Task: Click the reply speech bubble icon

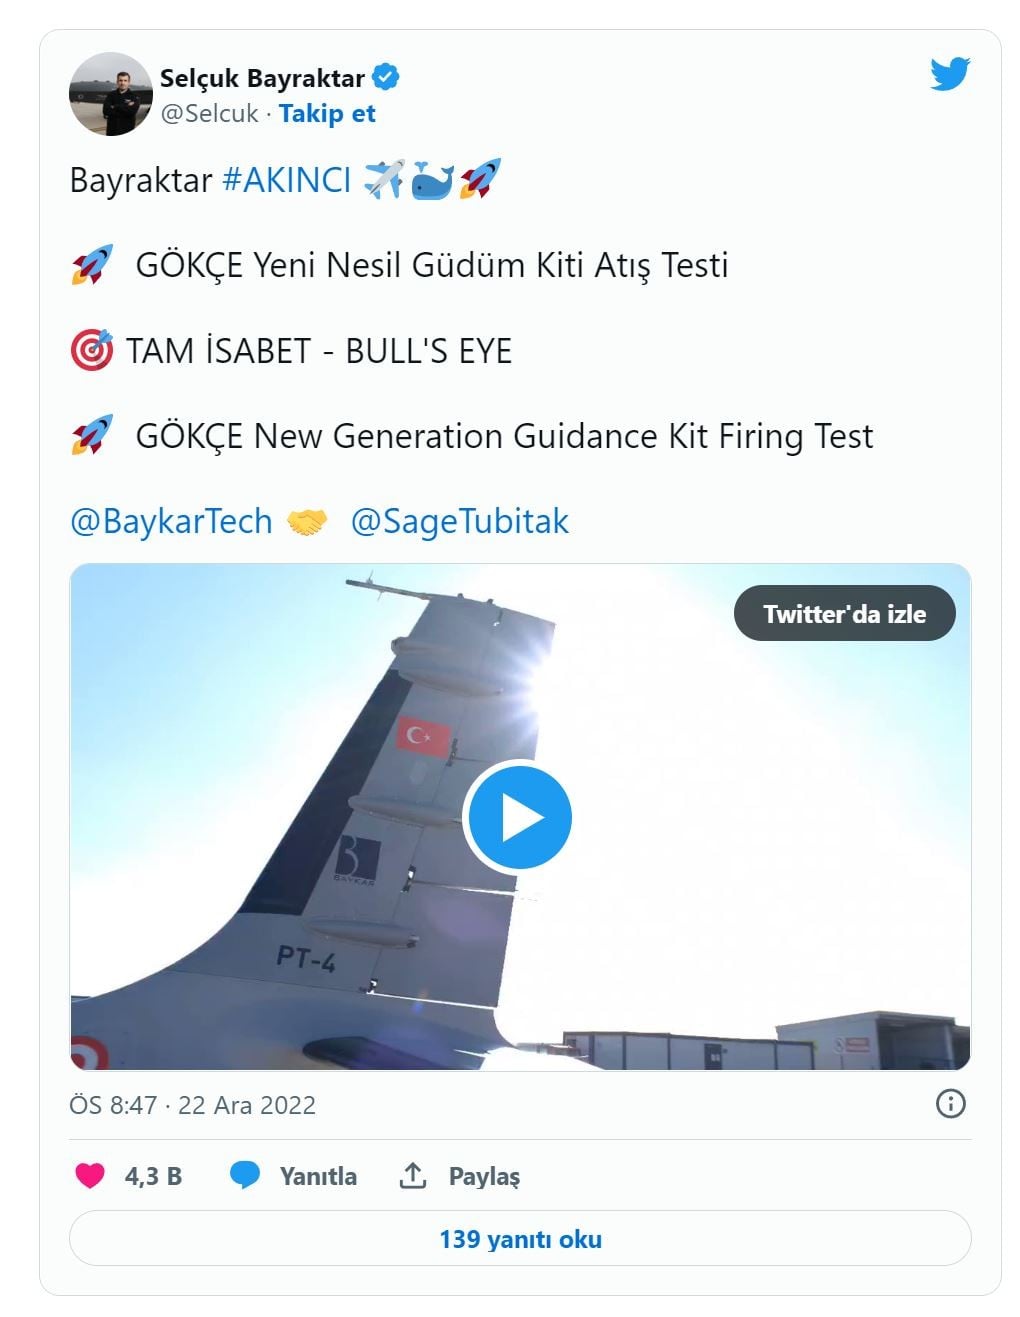Action: 244,1176
